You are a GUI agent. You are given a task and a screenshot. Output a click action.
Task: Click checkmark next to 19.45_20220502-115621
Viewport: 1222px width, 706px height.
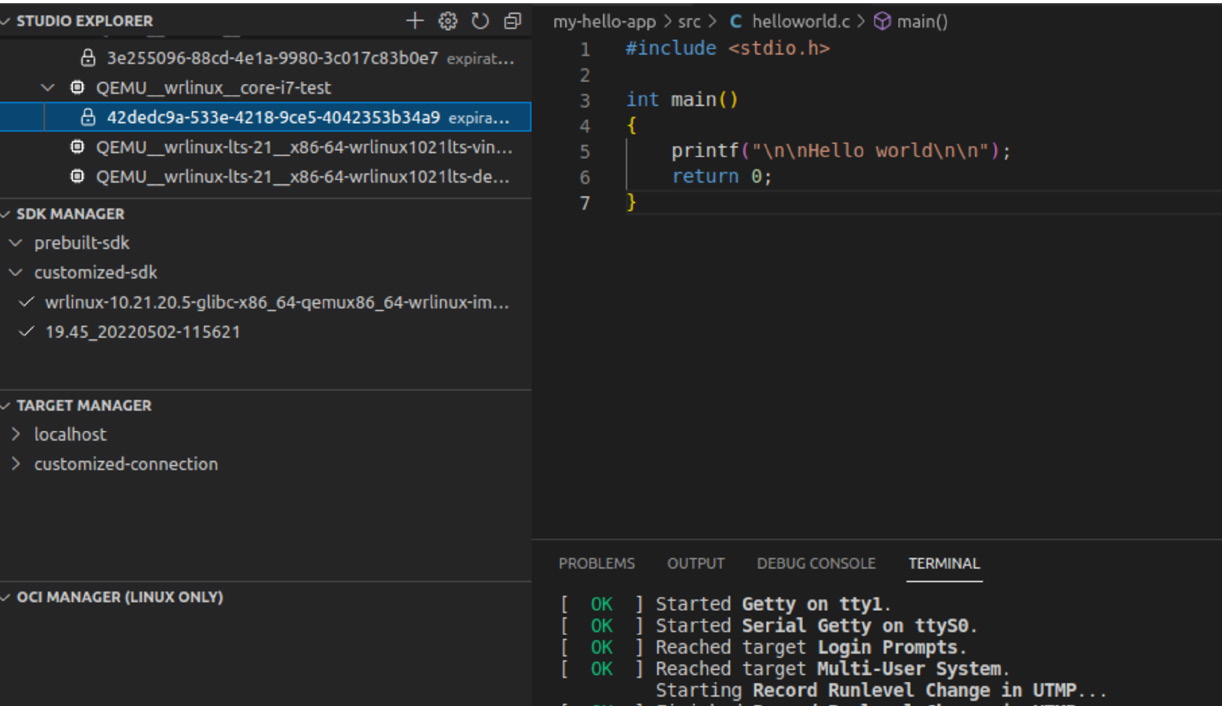[x=27, y=332]
